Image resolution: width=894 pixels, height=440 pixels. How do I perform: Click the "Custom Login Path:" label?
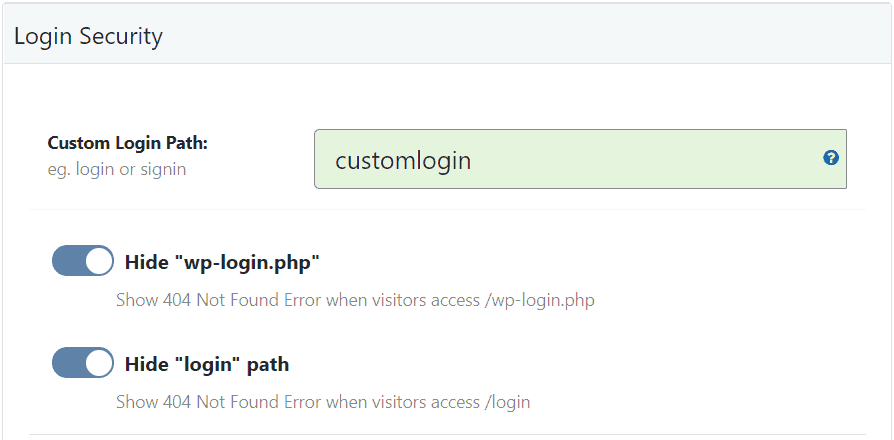(x=127, y=143)
